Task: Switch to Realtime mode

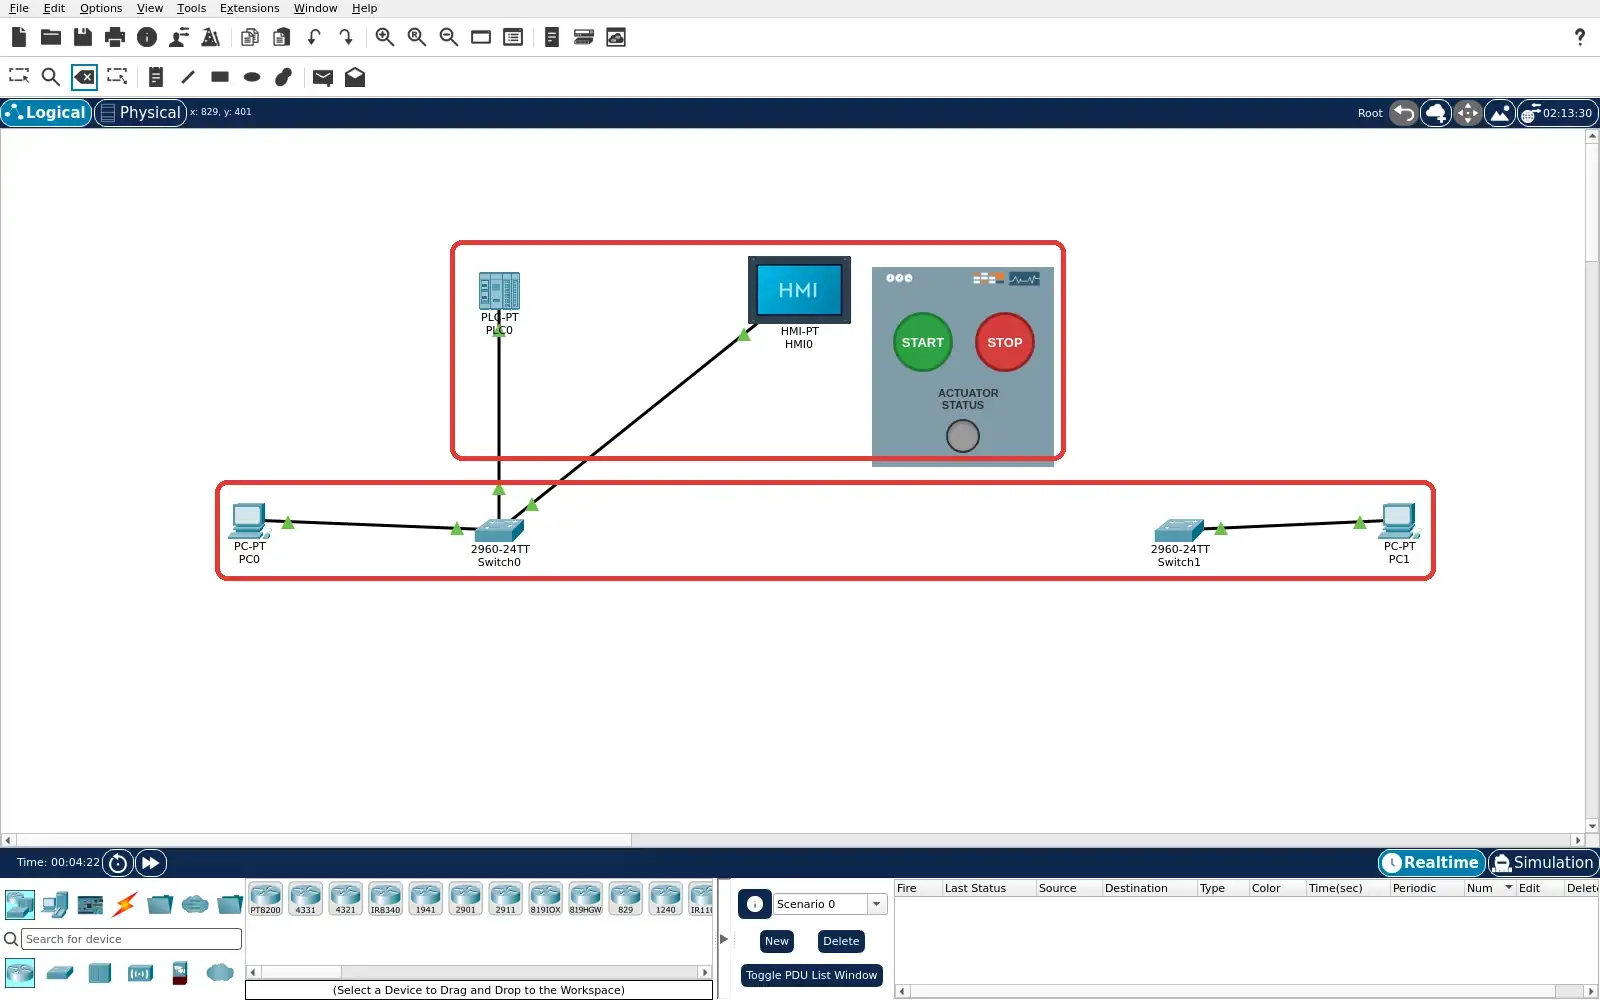Action: [1432, 862]
